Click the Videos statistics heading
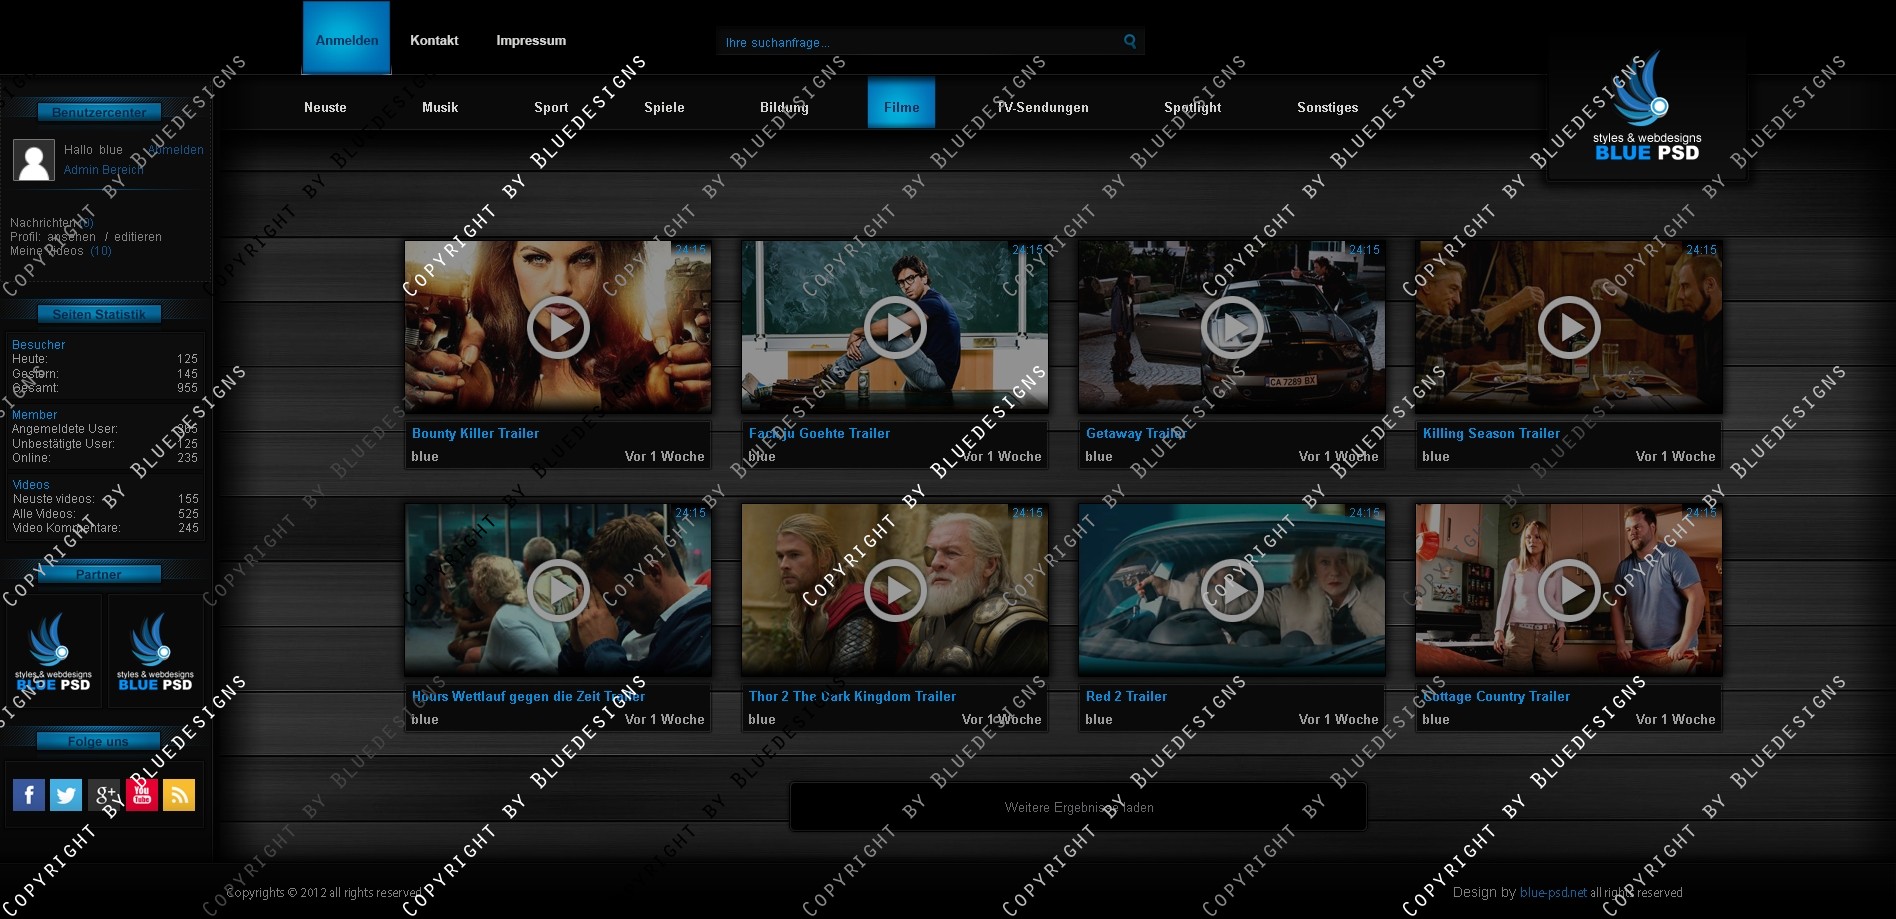The image size is (1896, 919). pyautogui.click(x=30, y=485)
